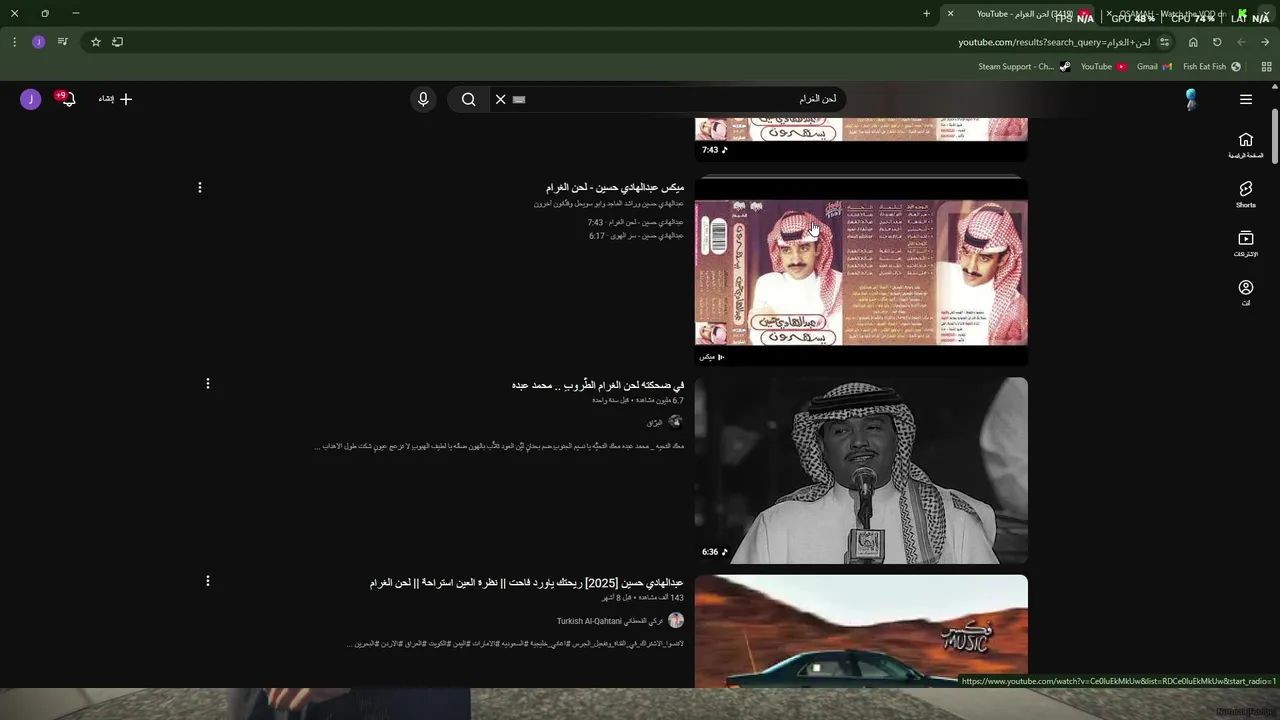Bookmark this page with star icon

[x=96, y=42]
